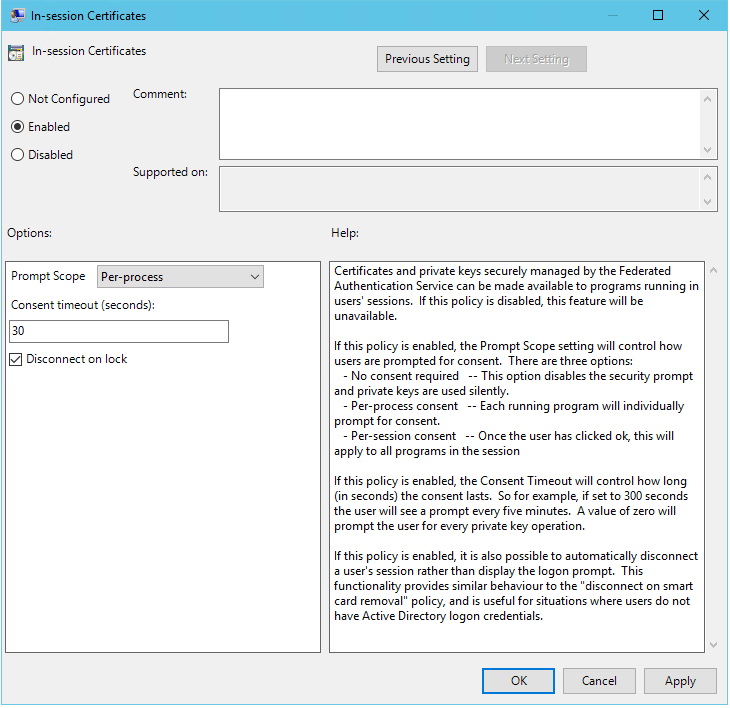Apply the policy changes
The image size is (730, 708).
[680, 681]
